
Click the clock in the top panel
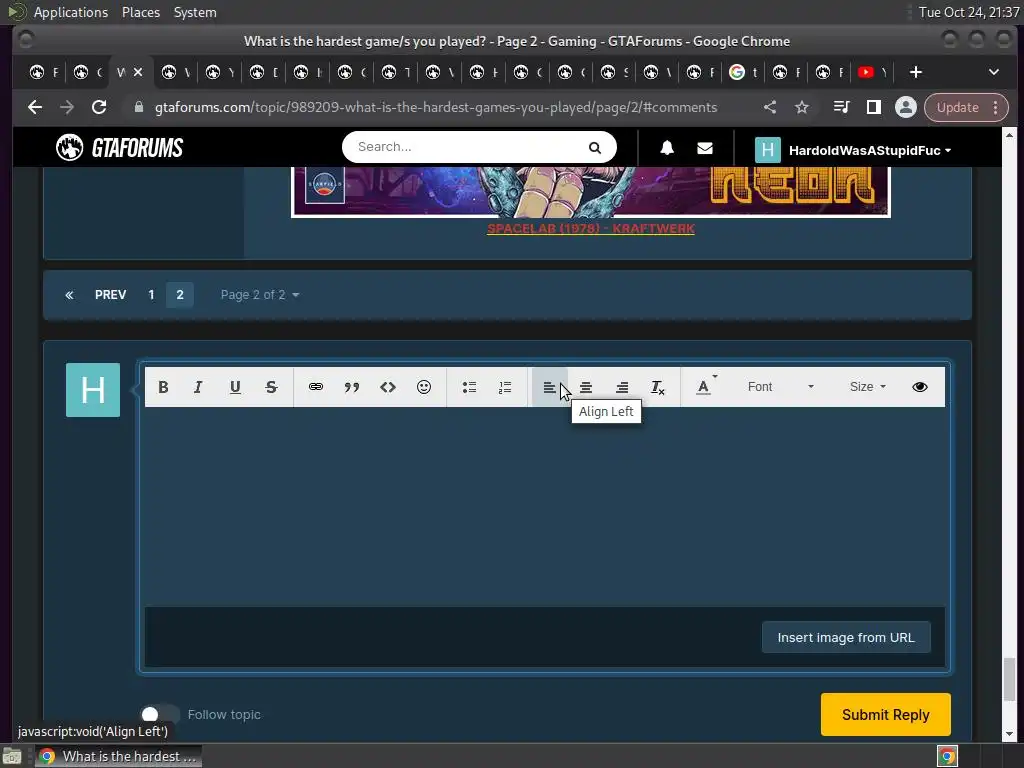point(969,12)
